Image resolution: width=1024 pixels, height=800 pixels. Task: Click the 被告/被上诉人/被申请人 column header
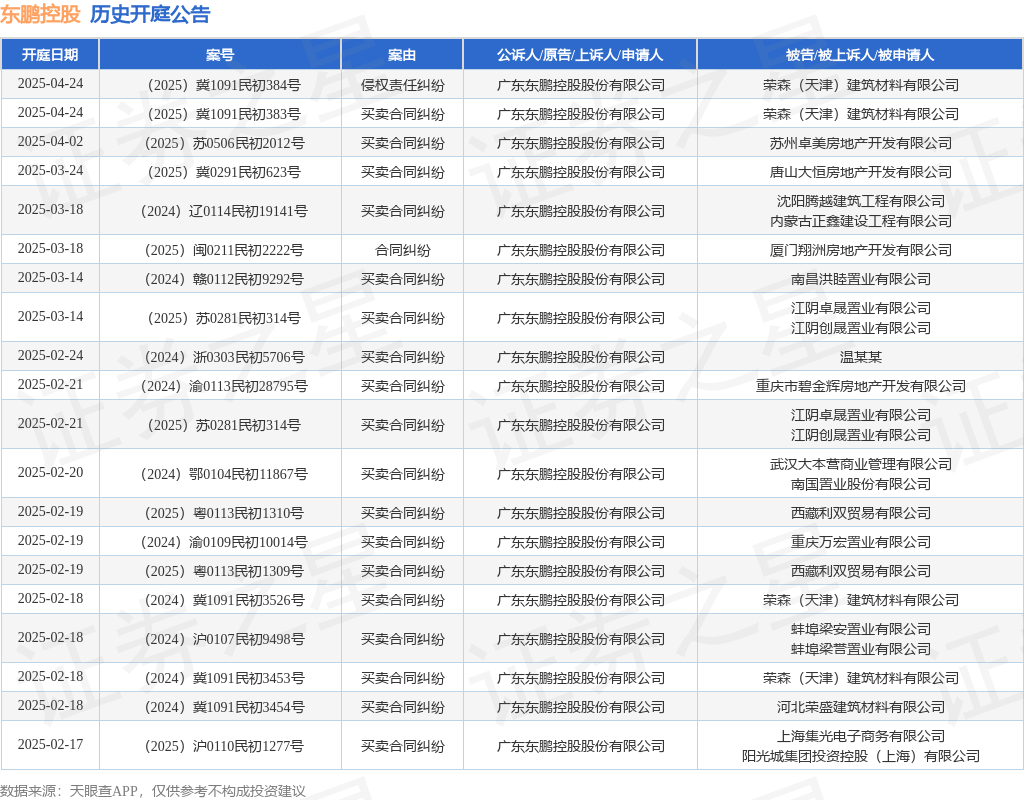point(860,55)
